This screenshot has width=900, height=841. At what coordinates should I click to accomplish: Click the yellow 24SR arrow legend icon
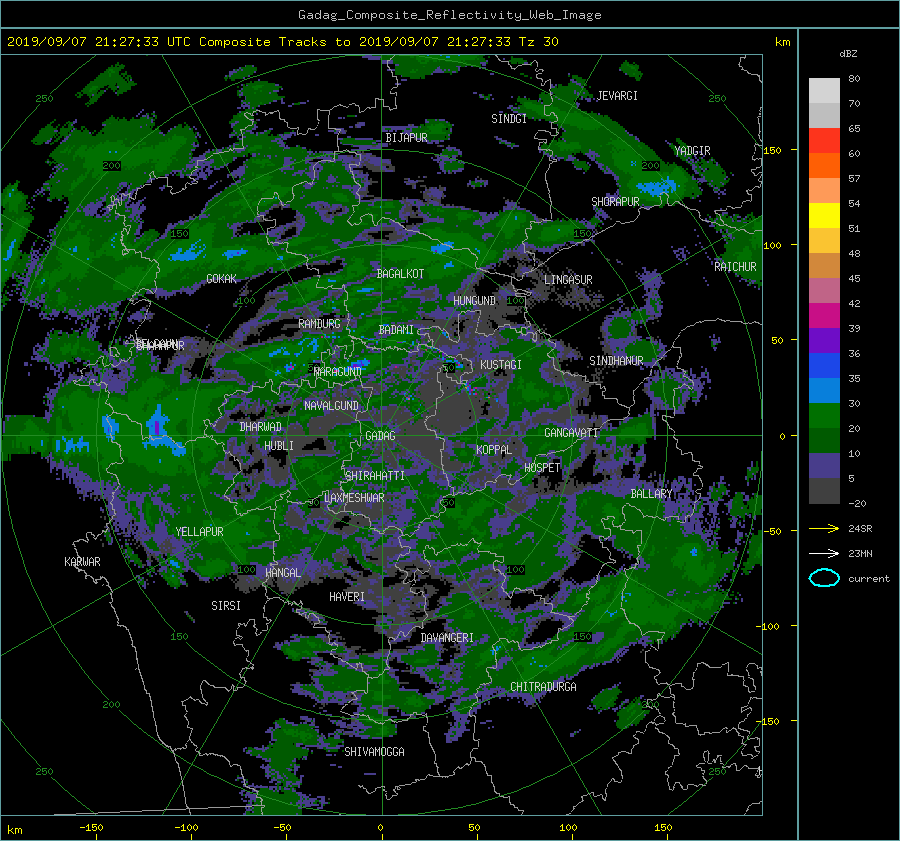pos(824,528)
